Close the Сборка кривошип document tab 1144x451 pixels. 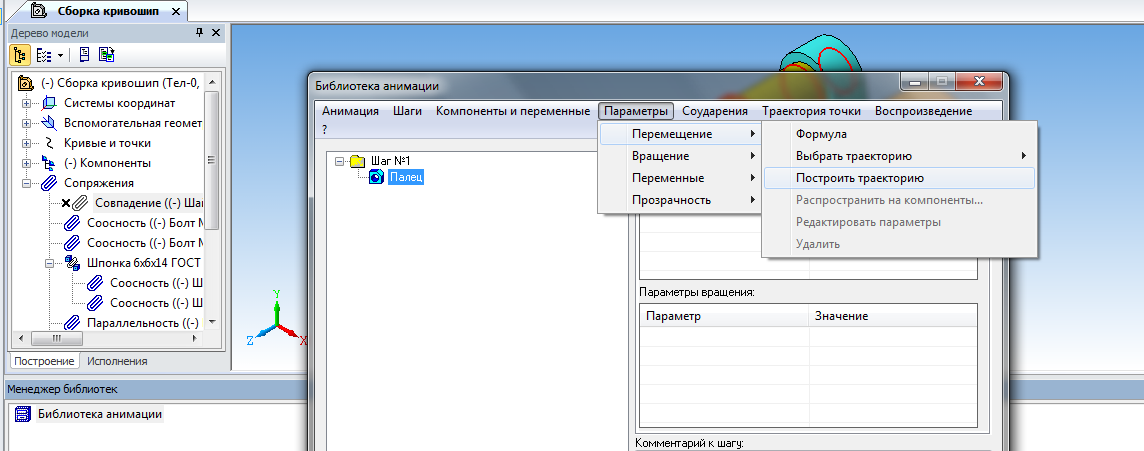[x=177, y=13]
